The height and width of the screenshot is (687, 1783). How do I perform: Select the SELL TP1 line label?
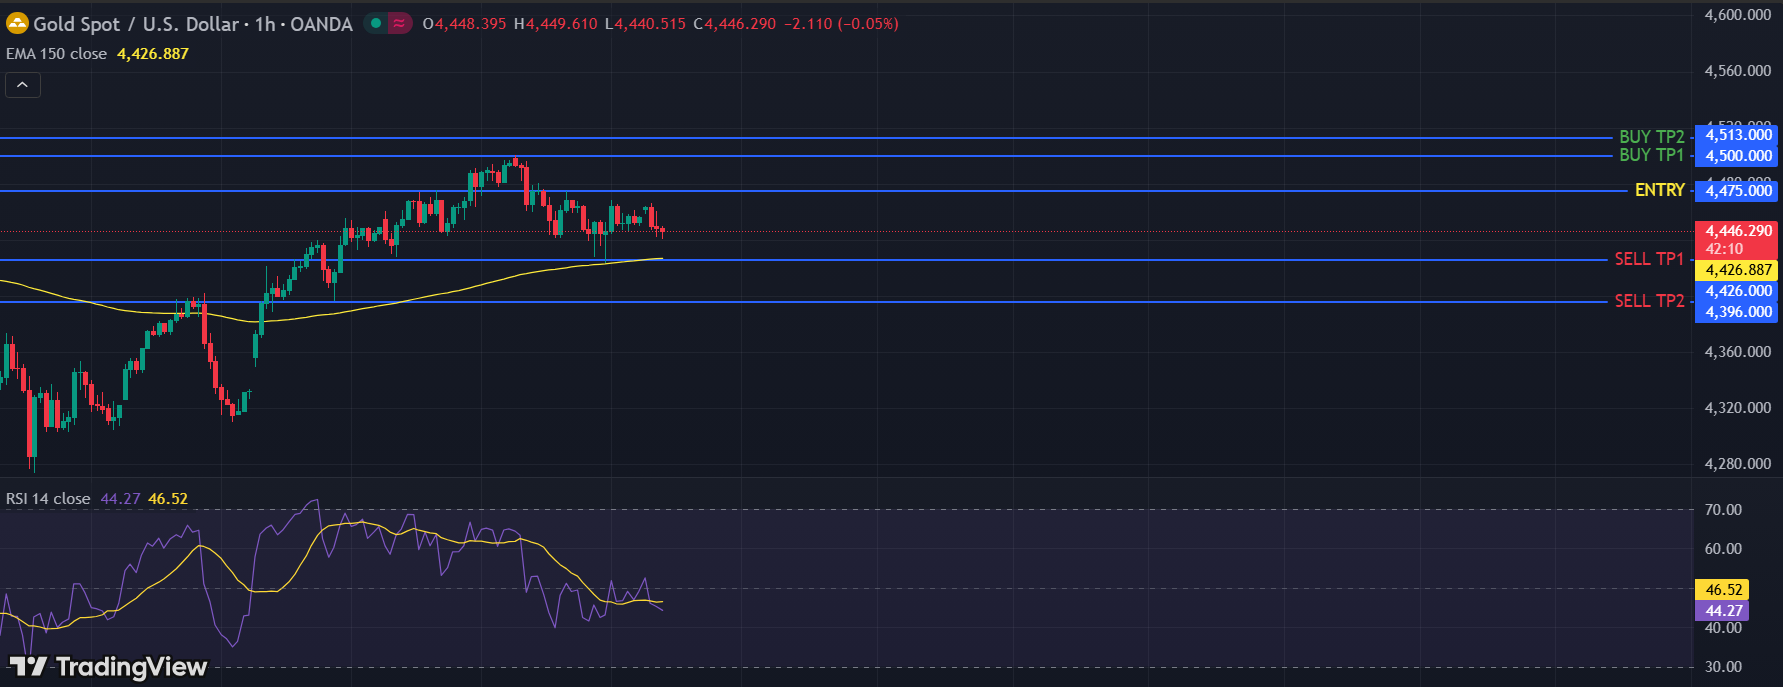click(1649, 259)
